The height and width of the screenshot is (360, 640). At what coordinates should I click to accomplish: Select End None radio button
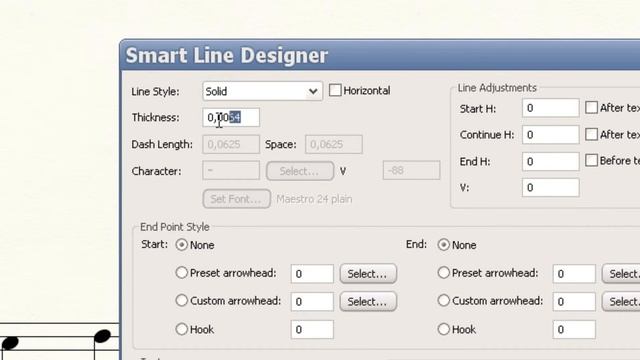pyautogui.click(x=444, y=244)
